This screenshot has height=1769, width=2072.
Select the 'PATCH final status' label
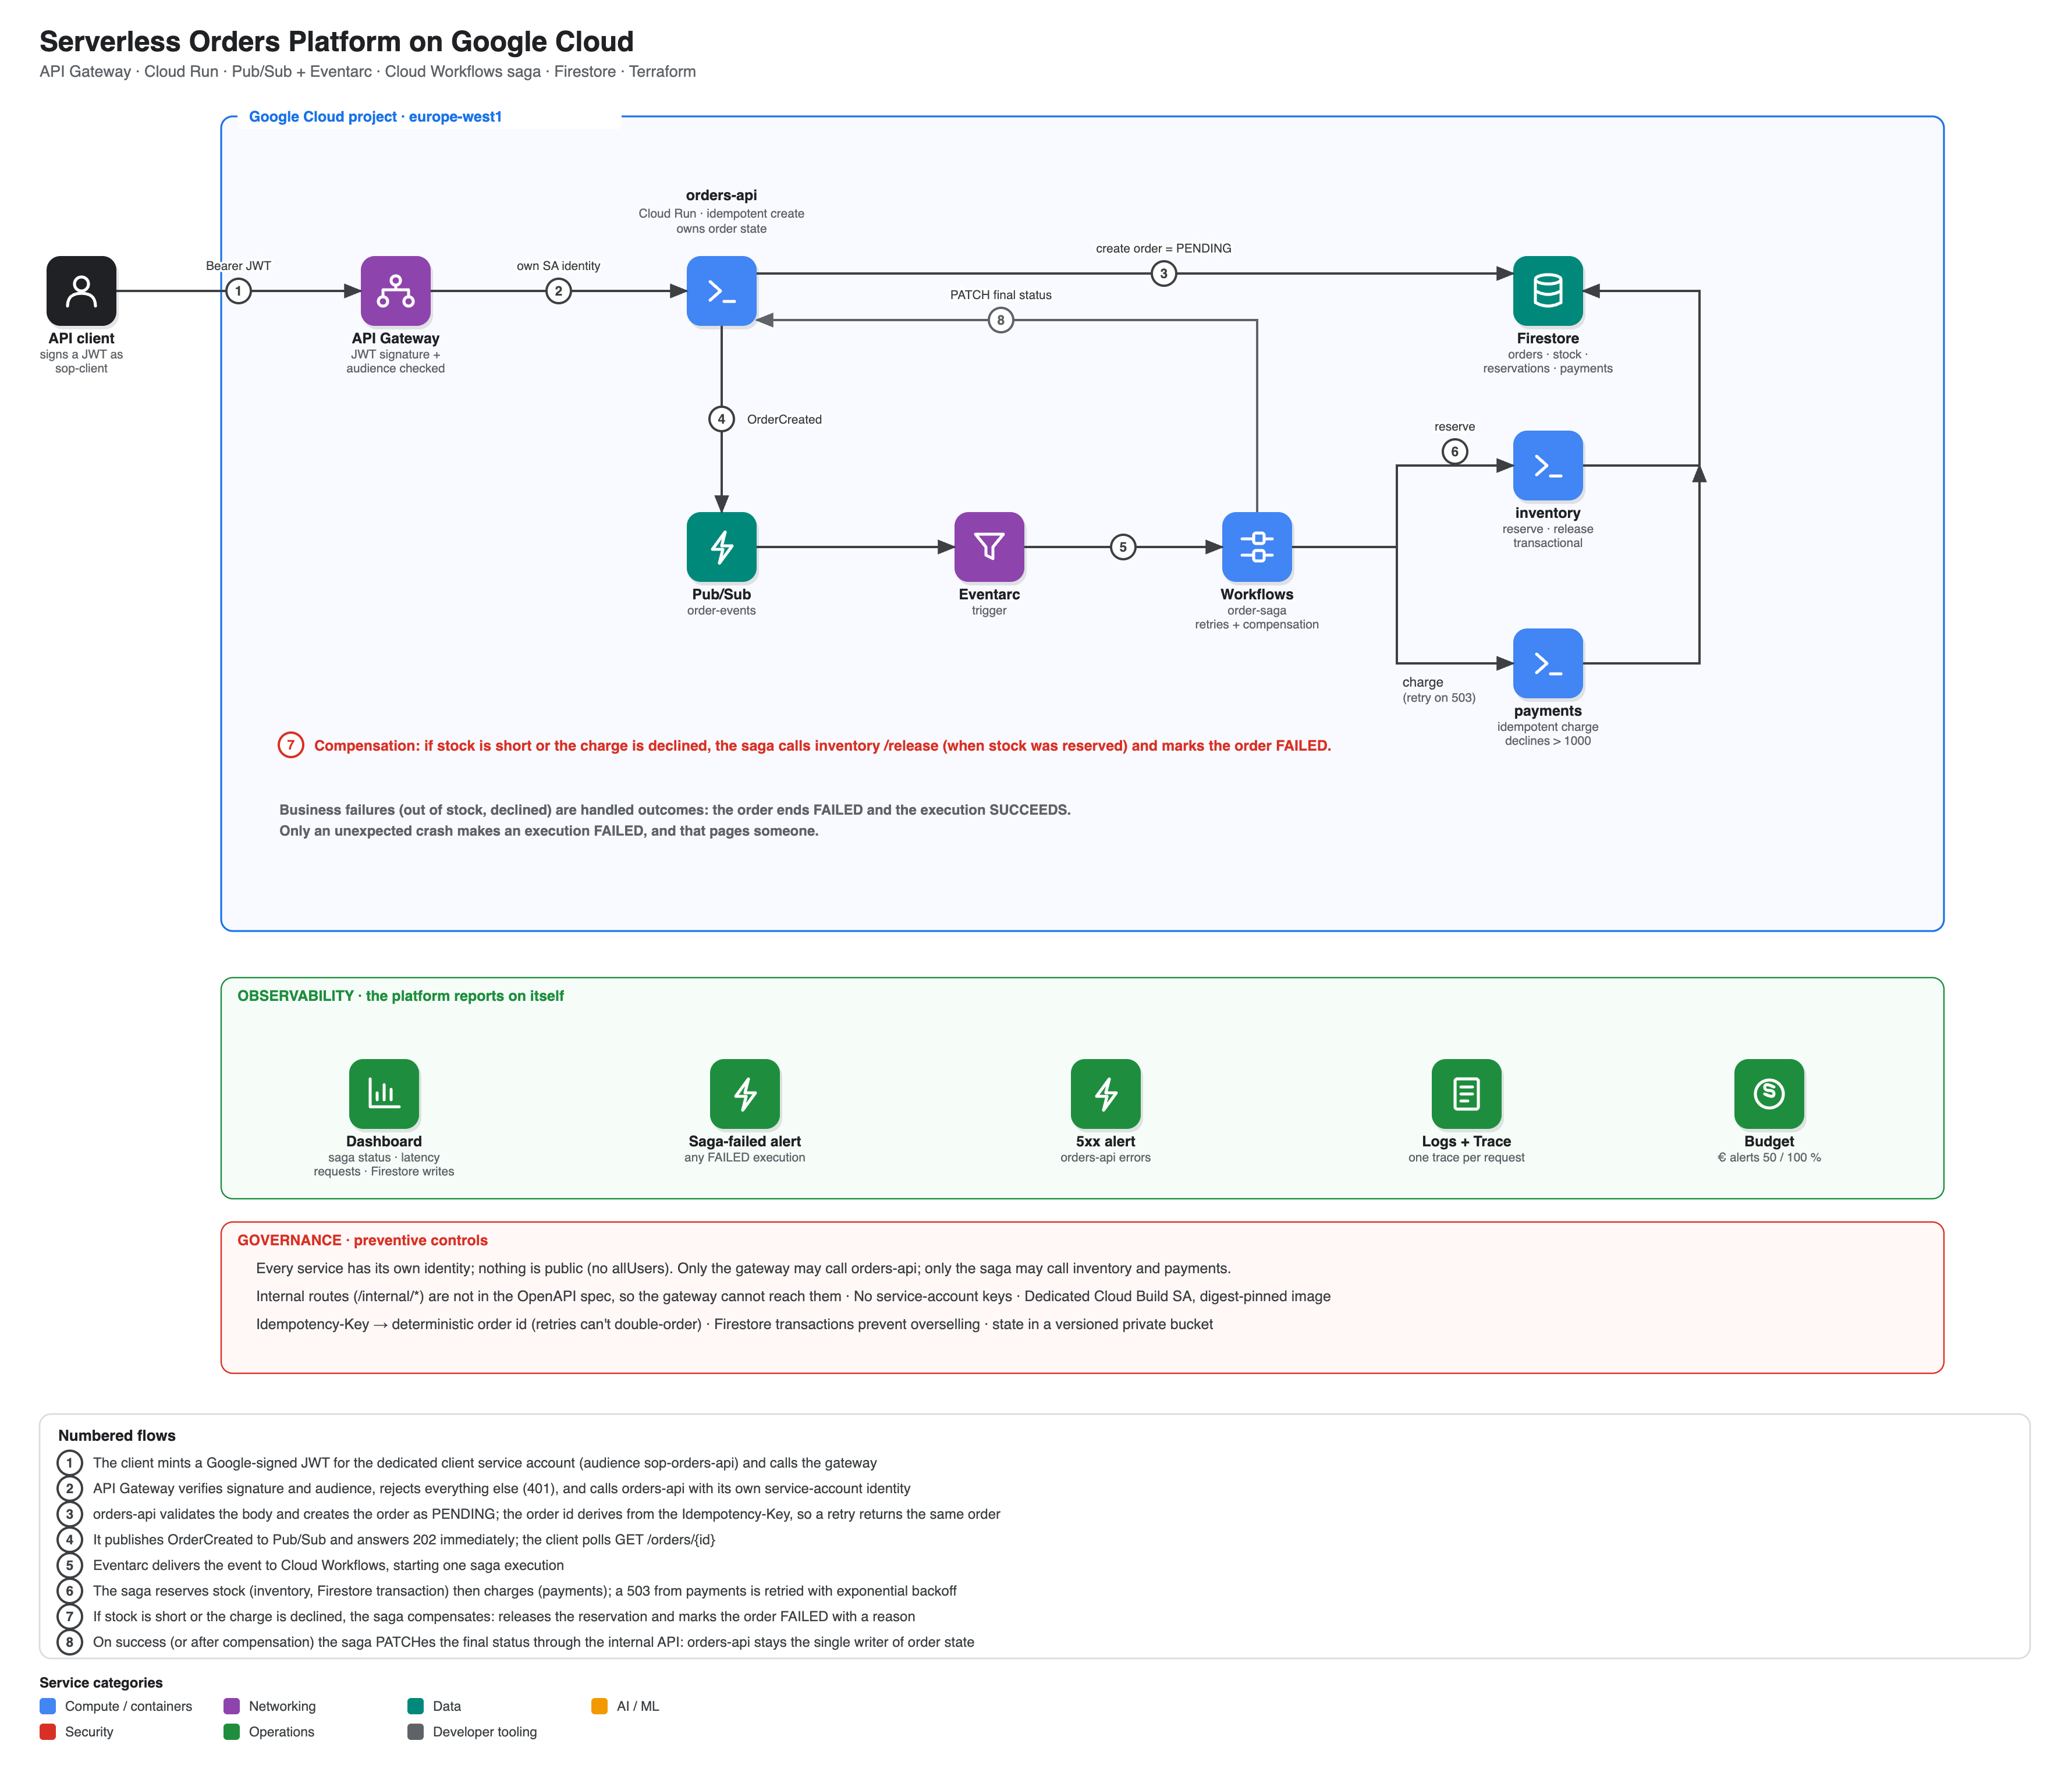click(x=1000, y=295)
